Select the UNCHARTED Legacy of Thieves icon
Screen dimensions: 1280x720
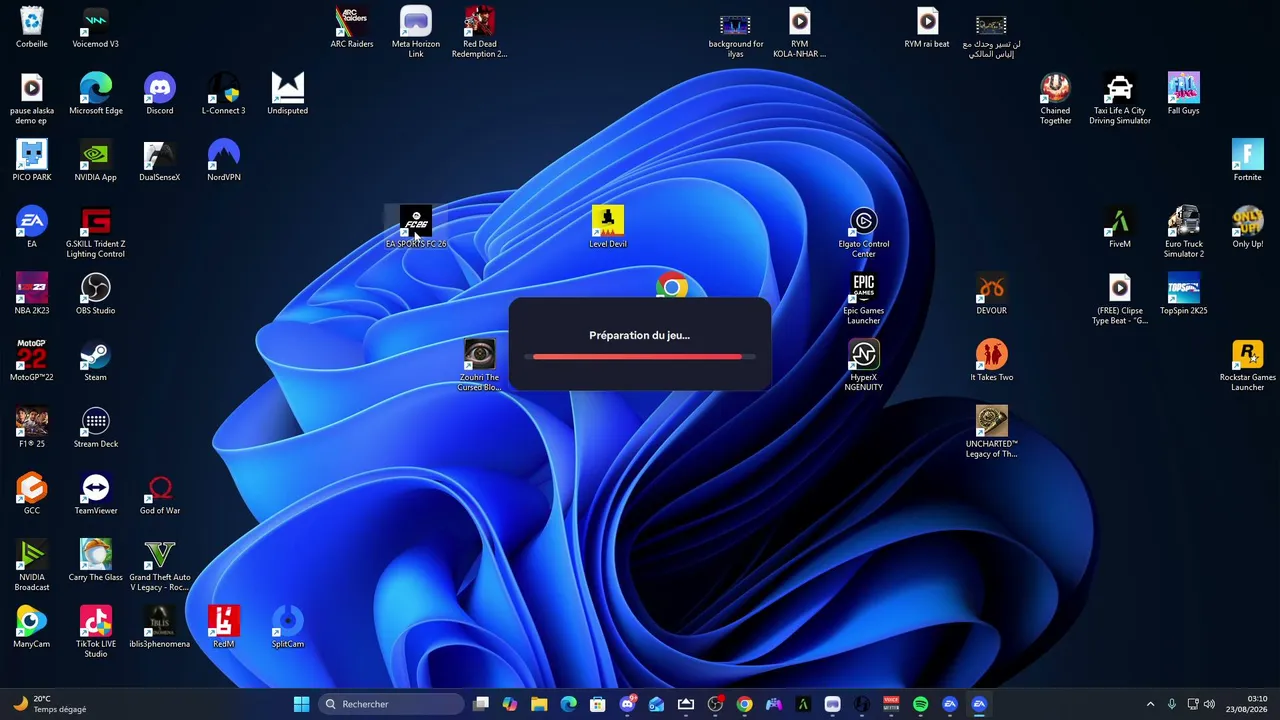(x=992, y=432)
